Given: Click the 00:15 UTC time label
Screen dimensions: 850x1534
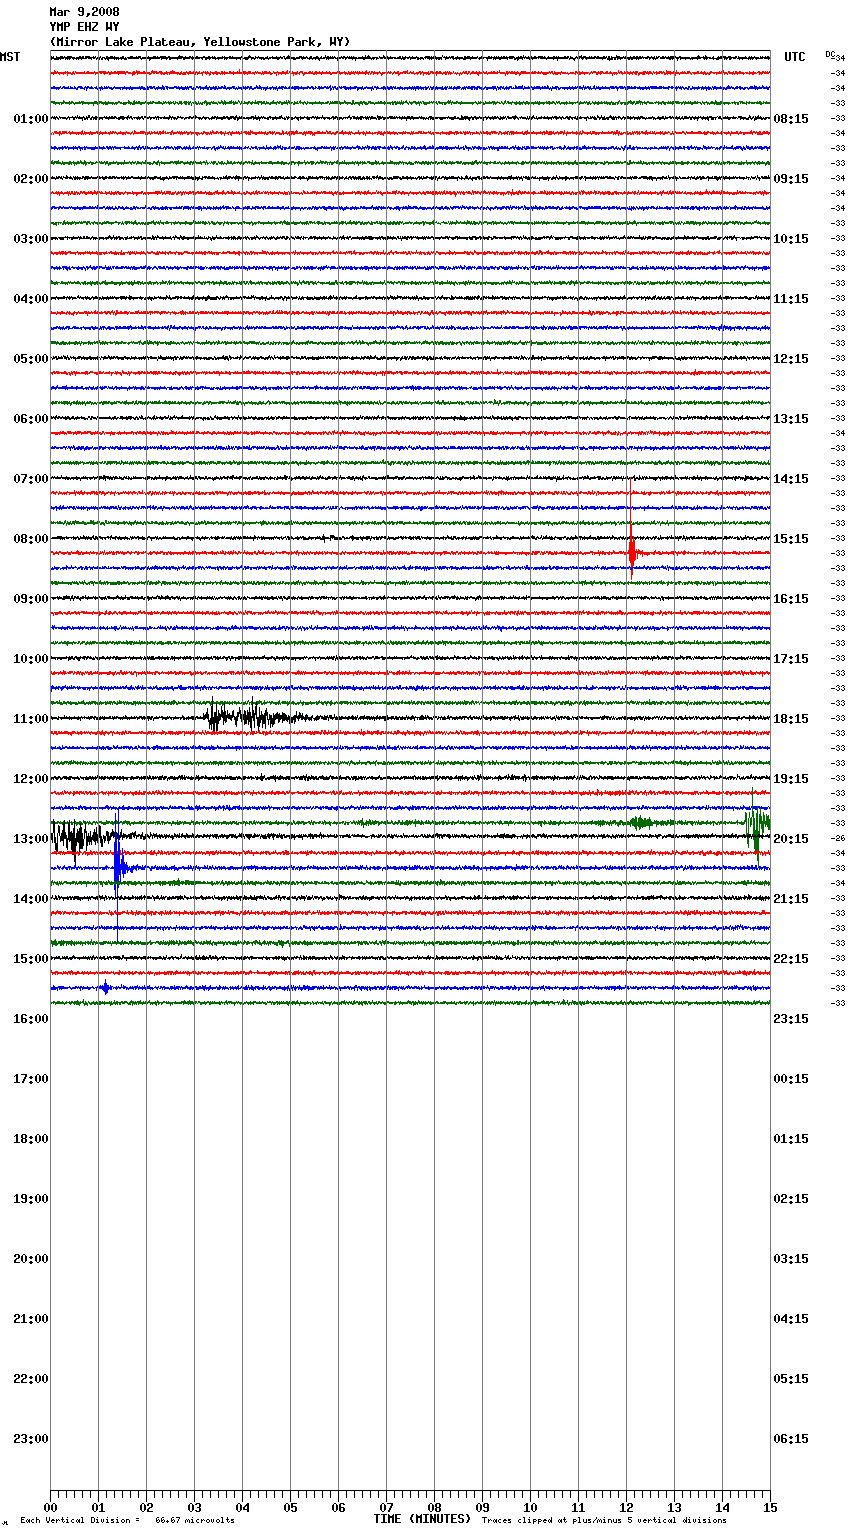Looking at the screenshot, I should click(x=791, y=1078).
